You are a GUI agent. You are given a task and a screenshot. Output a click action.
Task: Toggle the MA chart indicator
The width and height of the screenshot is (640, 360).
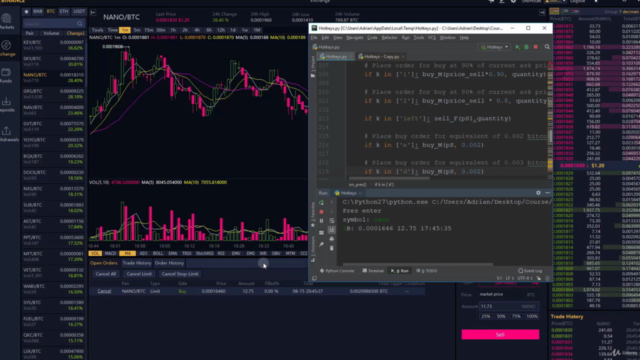(127, 253)
